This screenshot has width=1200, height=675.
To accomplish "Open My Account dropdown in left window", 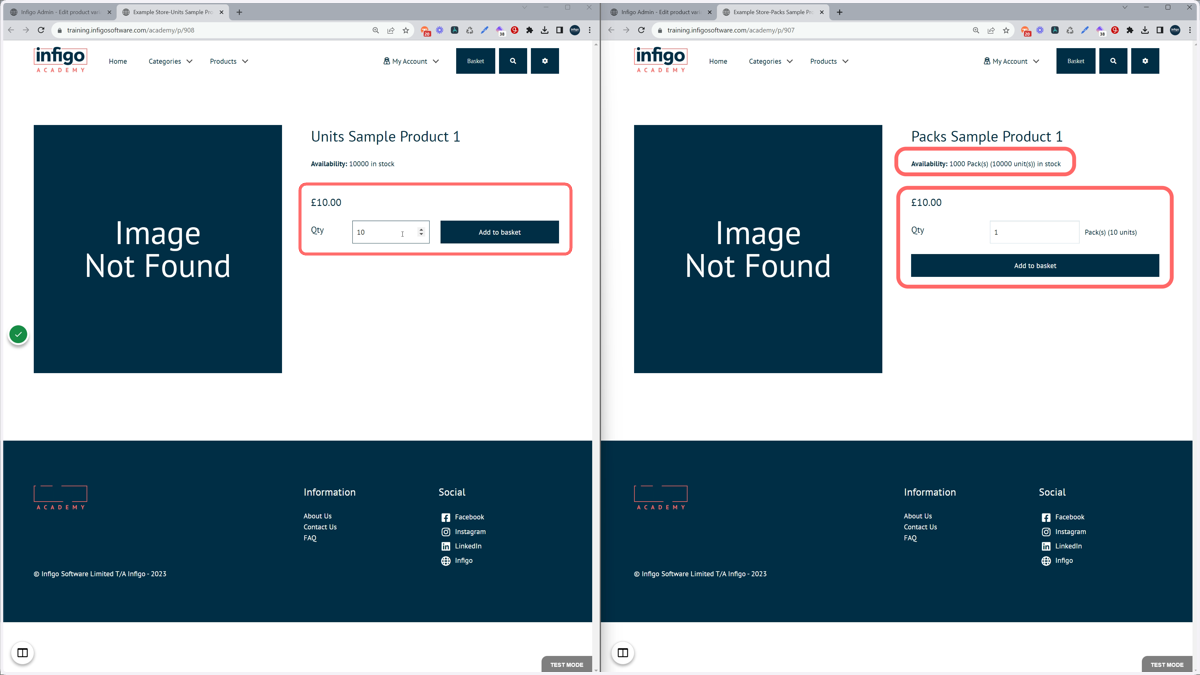I will (411, 61).
